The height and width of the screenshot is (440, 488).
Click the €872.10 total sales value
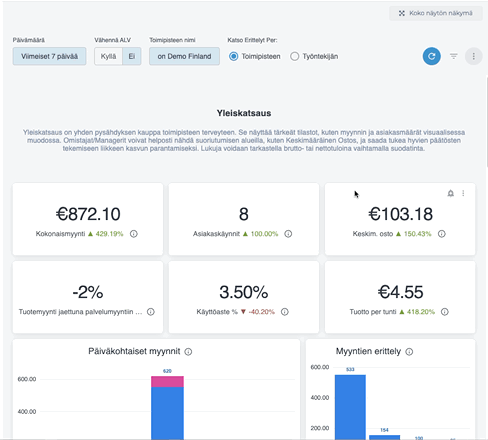pyautogui.click(x=88, y=214)
